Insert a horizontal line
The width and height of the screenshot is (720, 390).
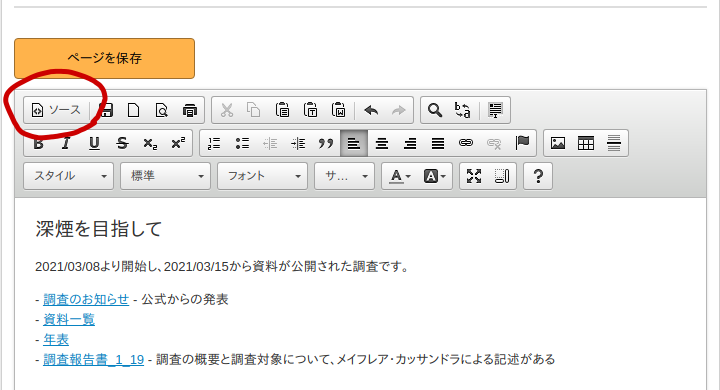[x=614, y=143]
